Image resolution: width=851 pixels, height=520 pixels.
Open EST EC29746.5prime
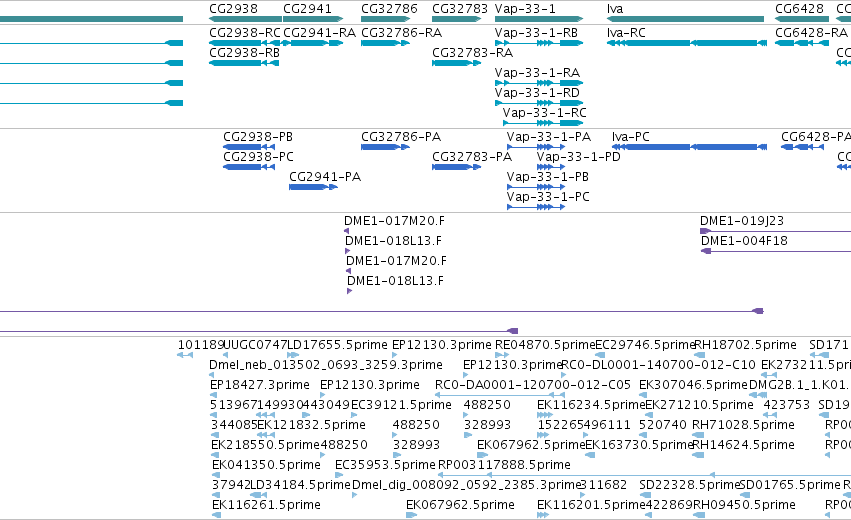[645, 345]
